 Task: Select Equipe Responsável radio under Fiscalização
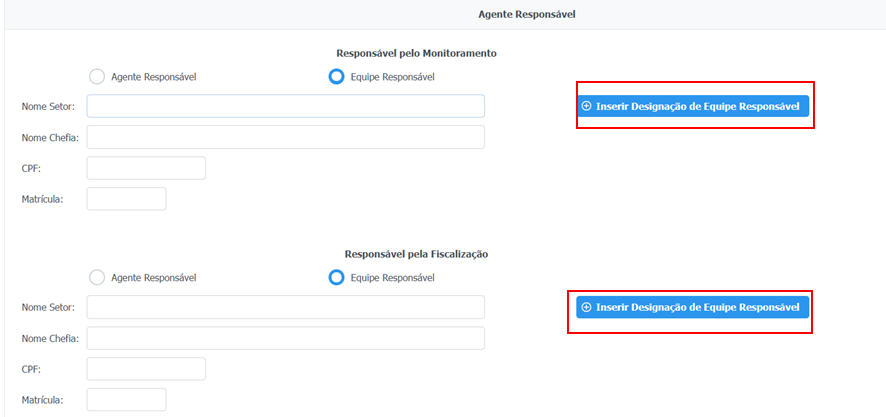pos(336,277)
